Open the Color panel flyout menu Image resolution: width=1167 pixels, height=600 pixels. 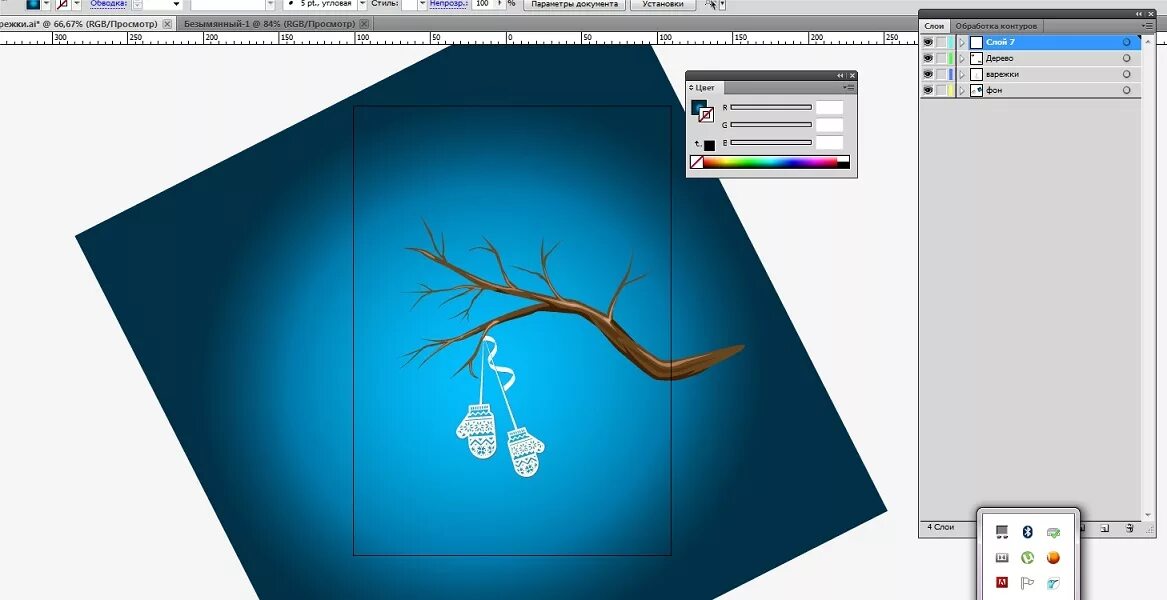point(849,87)
